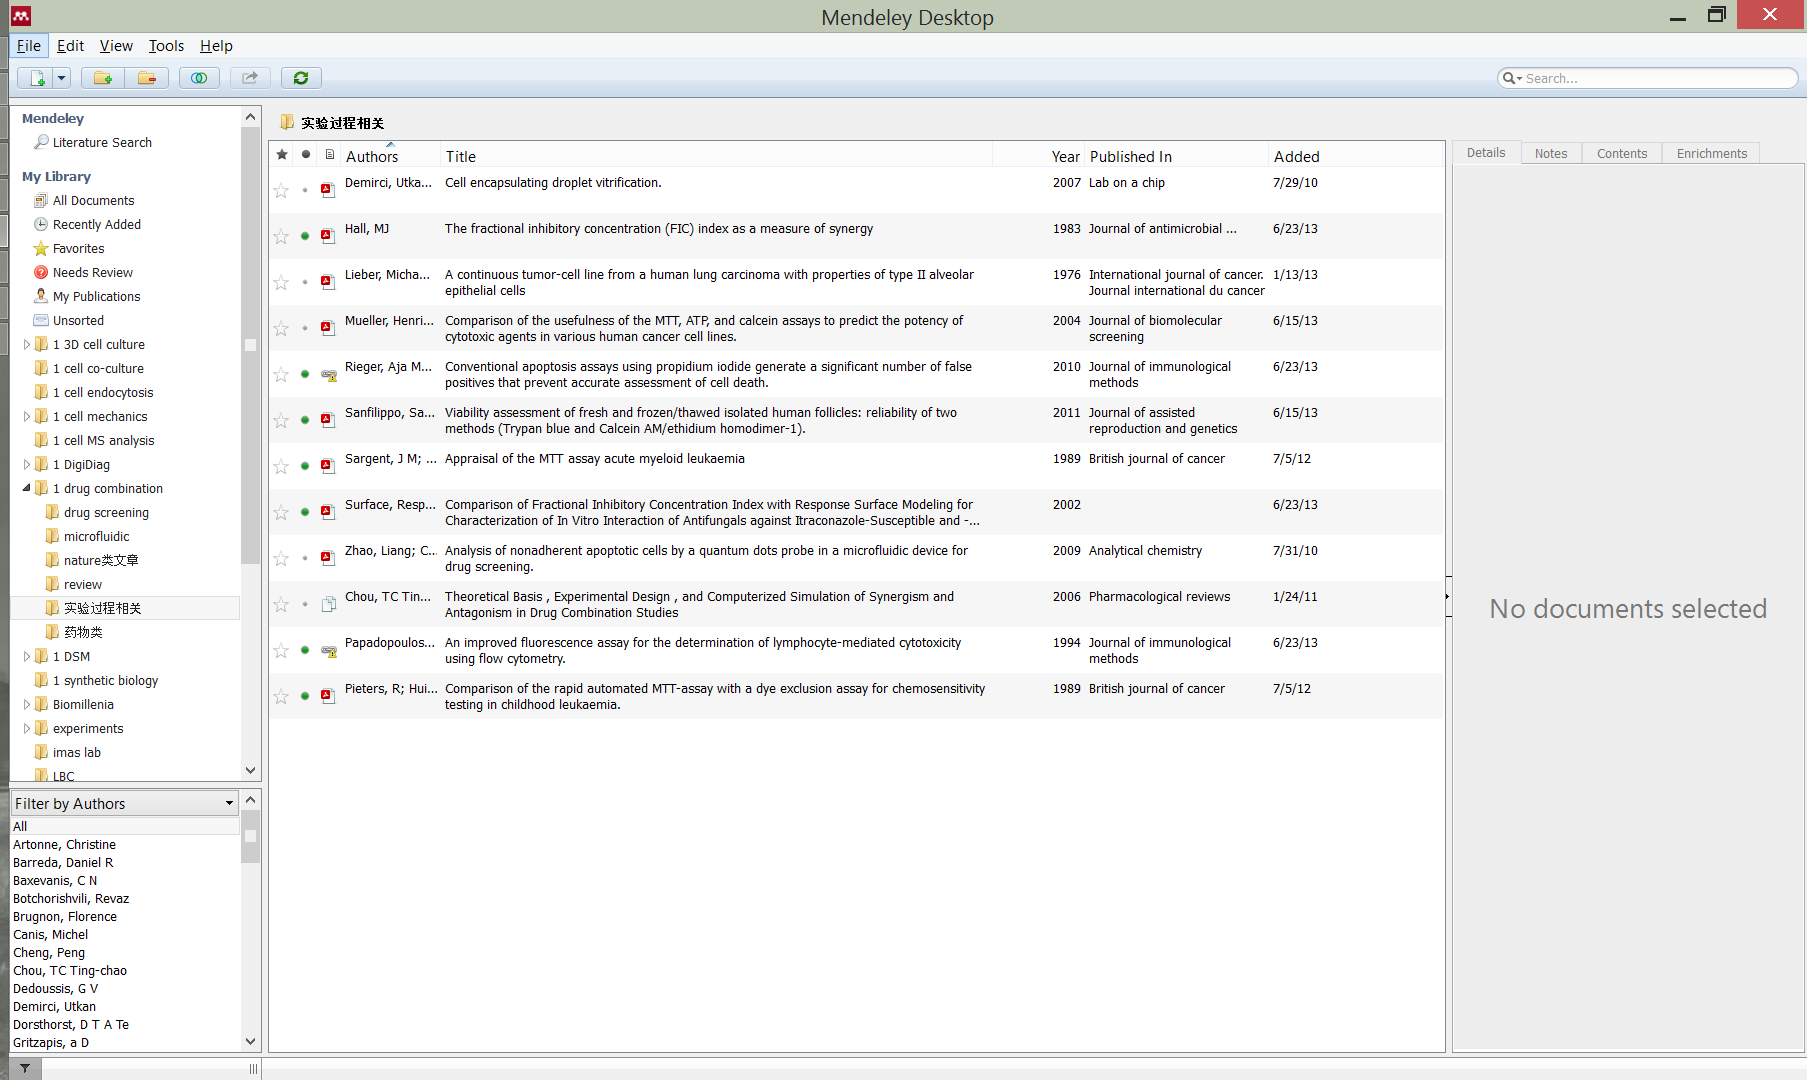1807x1080 pixels.
Task: Switch to the Enrichments tab
Action: (x=1712, y=153)
